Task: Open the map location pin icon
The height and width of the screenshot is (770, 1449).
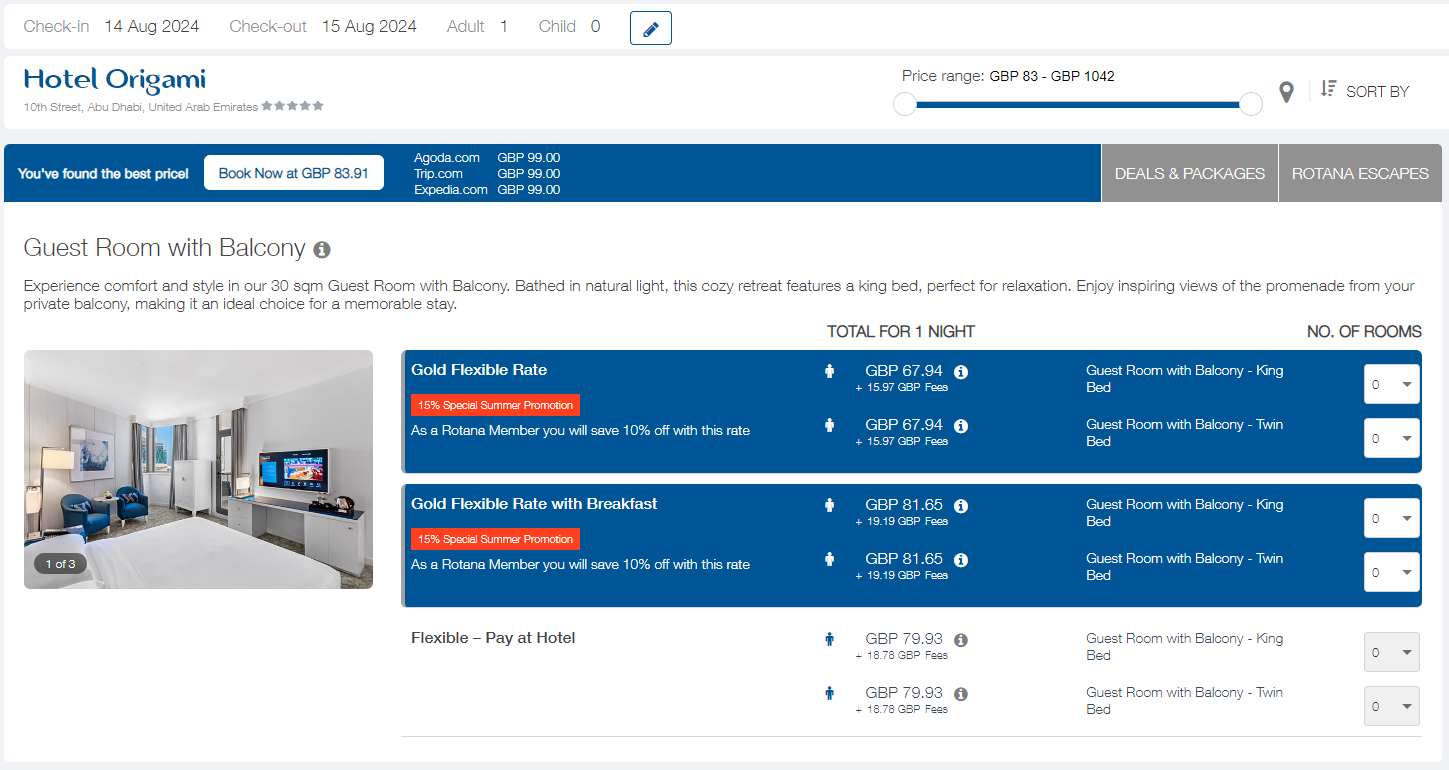Action: click(1287, 93)
